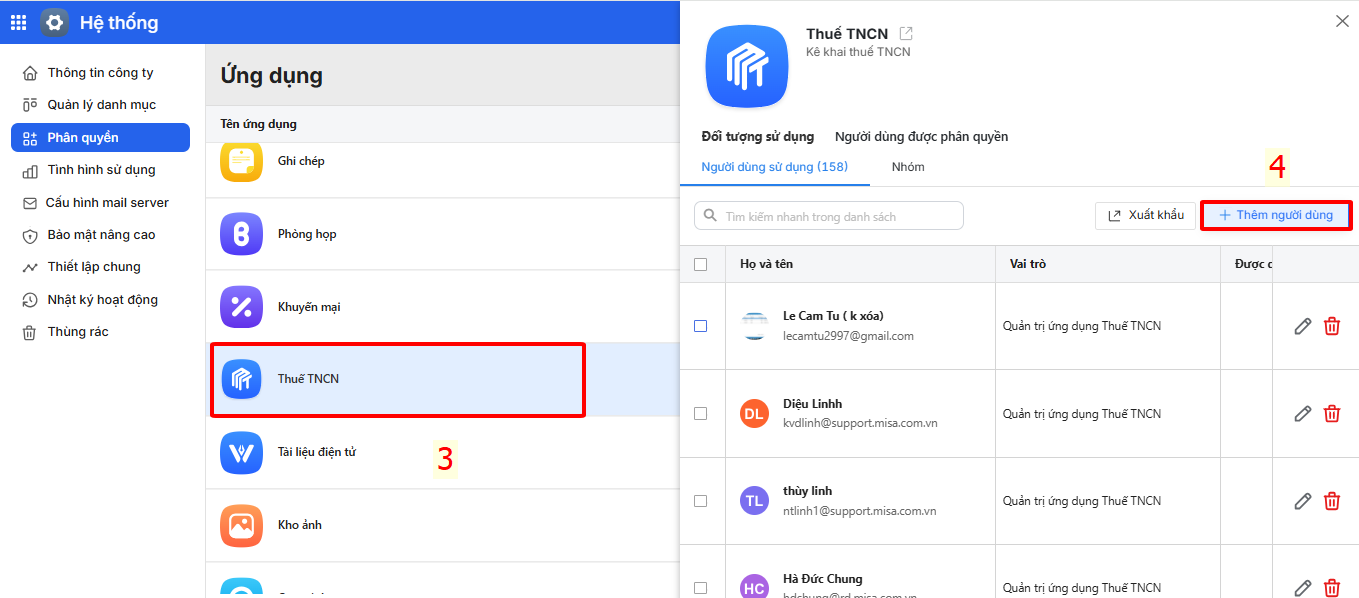Select Phân quyền in sidebar

tap(100, 138)
